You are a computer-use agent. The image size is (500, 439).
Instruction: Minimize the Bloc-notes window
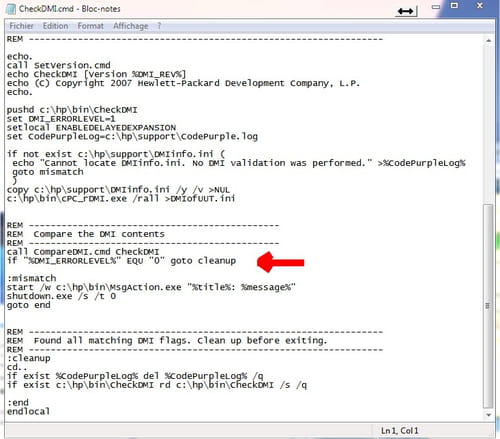pos(436,7)
